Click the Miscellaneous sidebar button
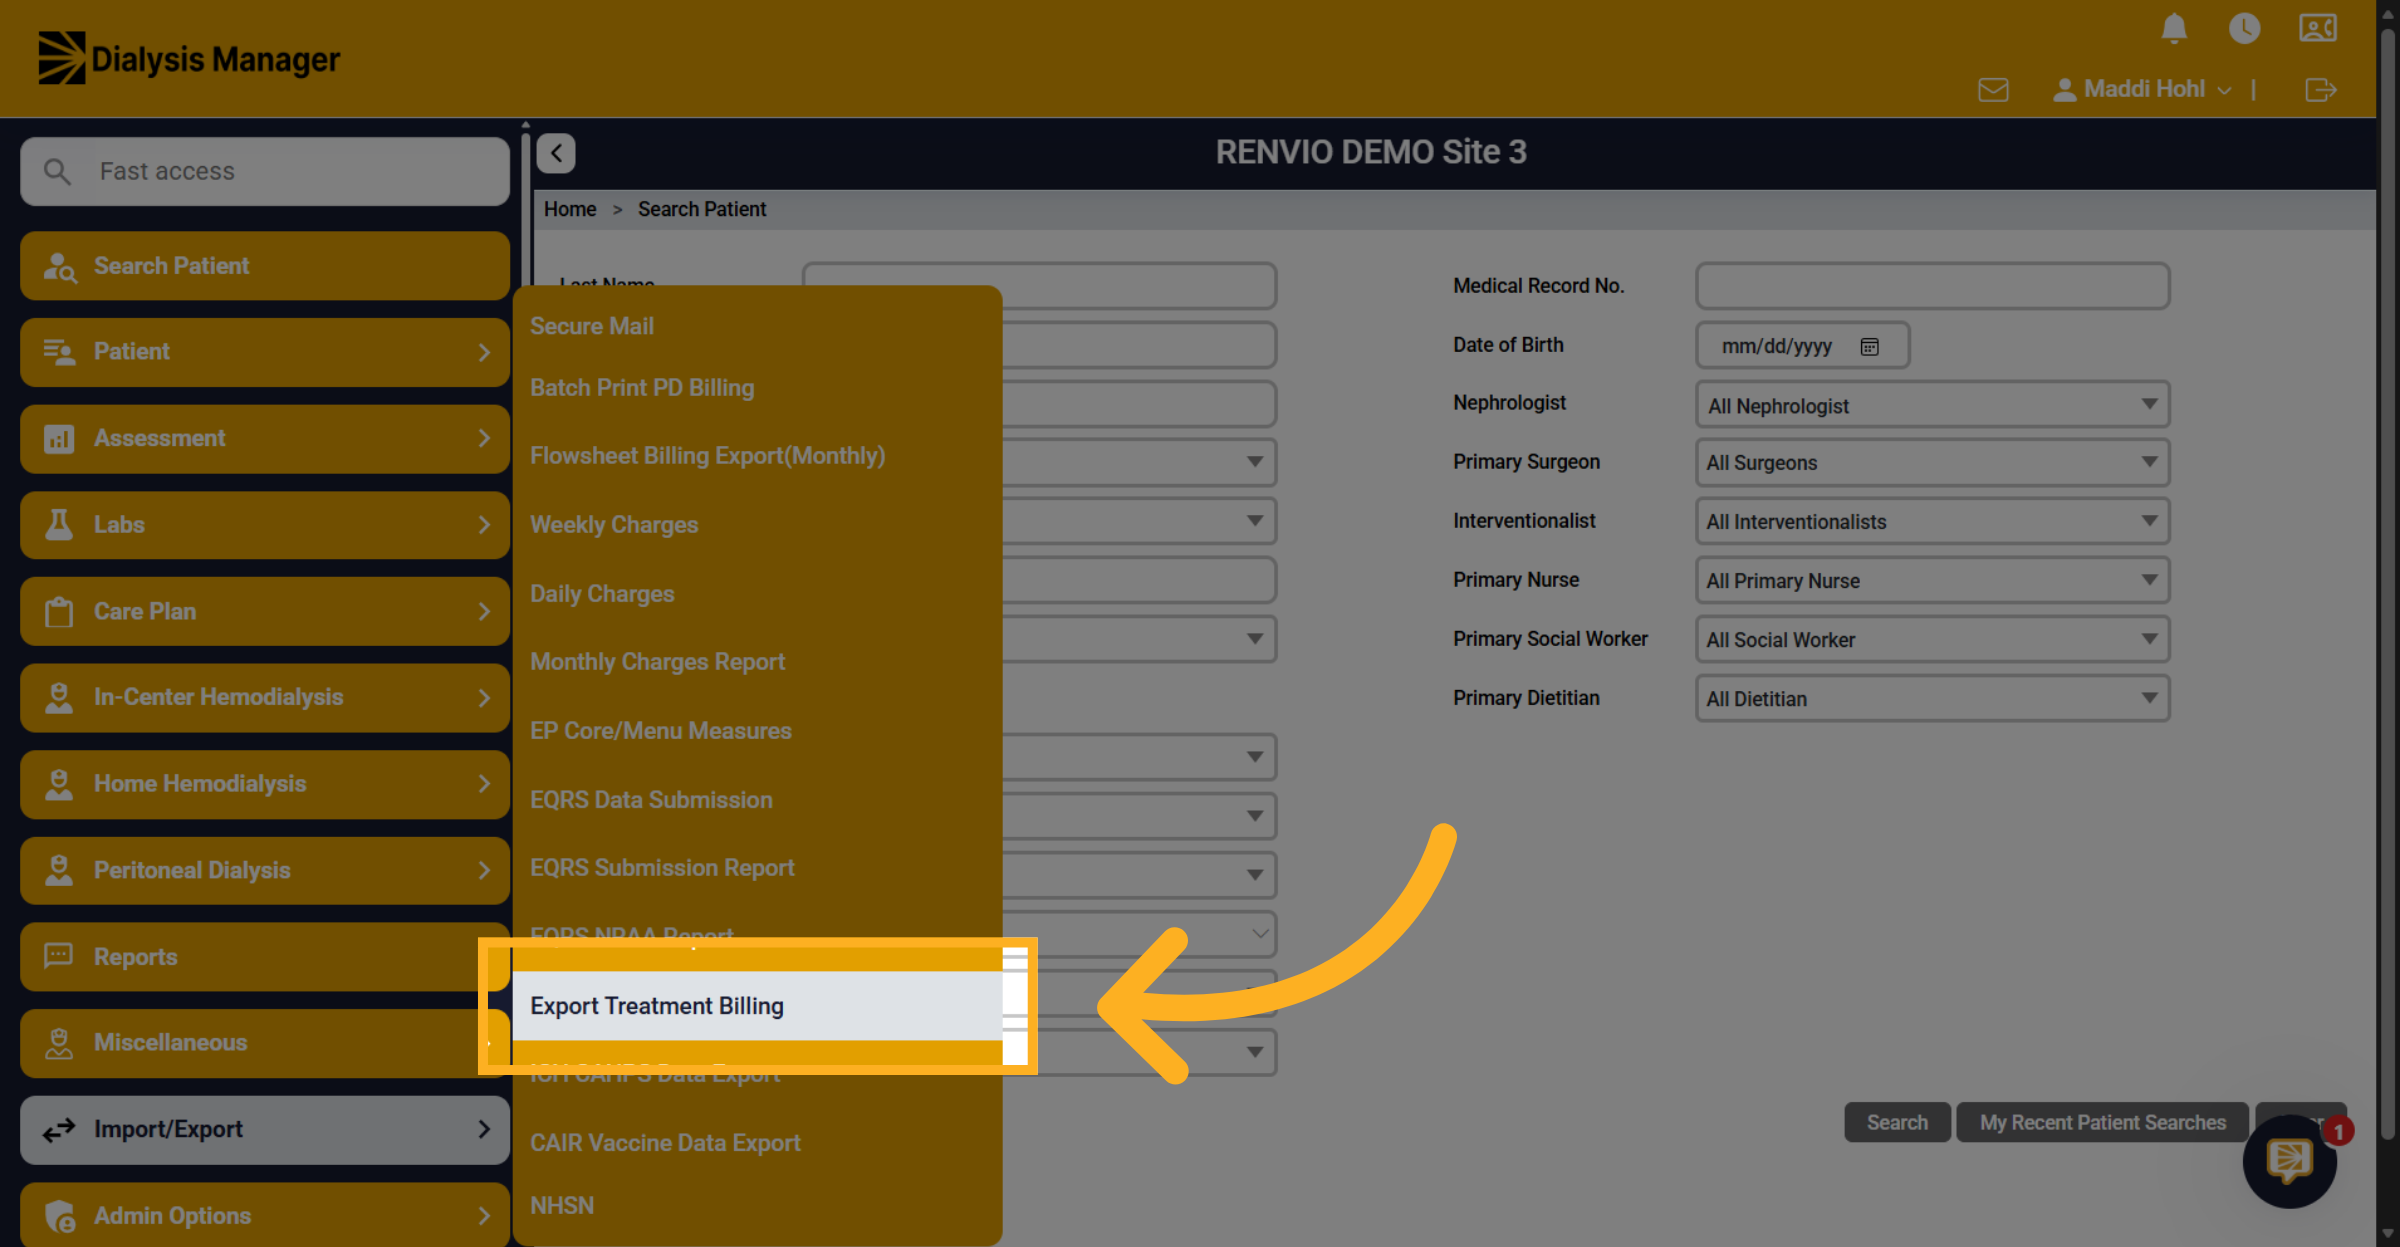The image size is (2400, 1247). (265, 1043)
